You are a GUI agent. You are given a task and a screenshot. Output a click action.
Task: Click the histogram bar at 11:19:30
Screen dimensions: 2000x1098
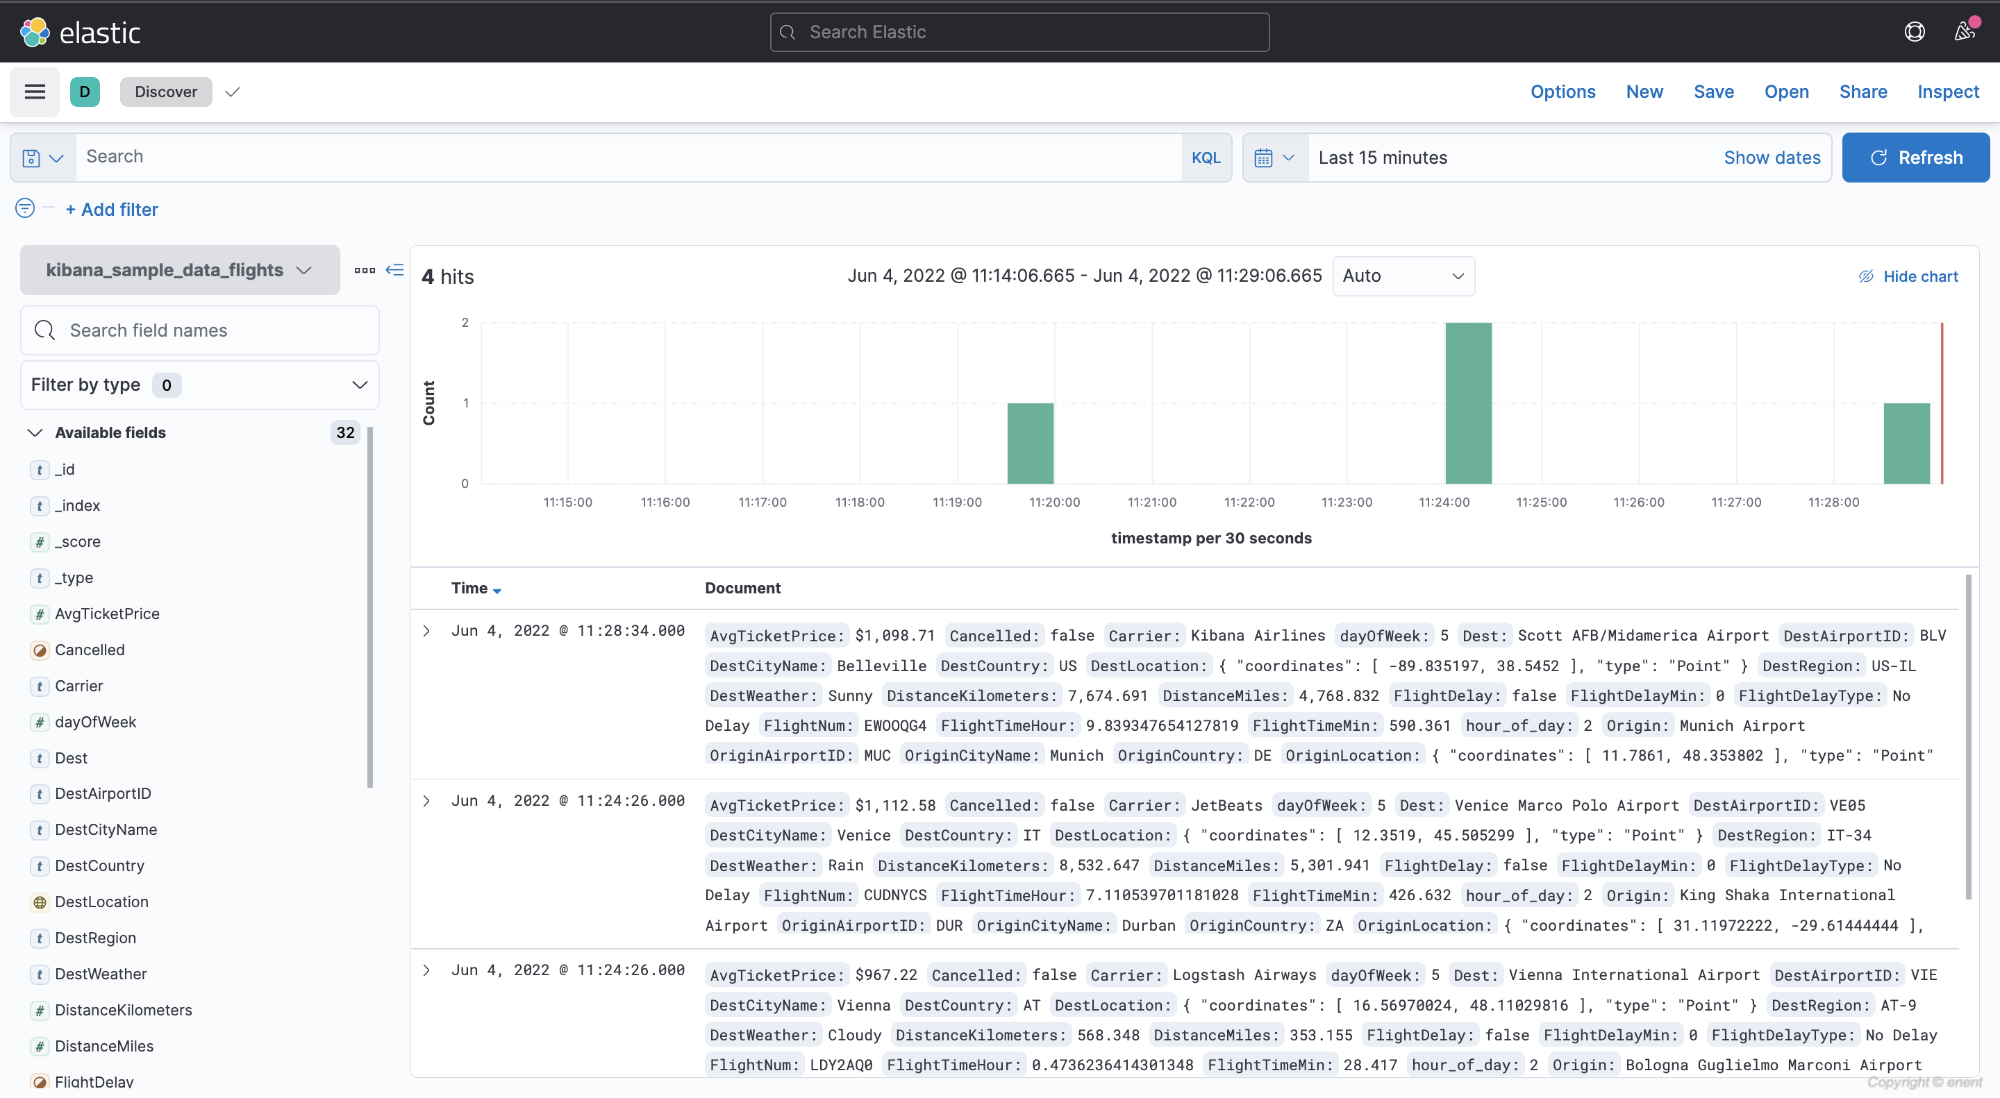pos(1030,443)
